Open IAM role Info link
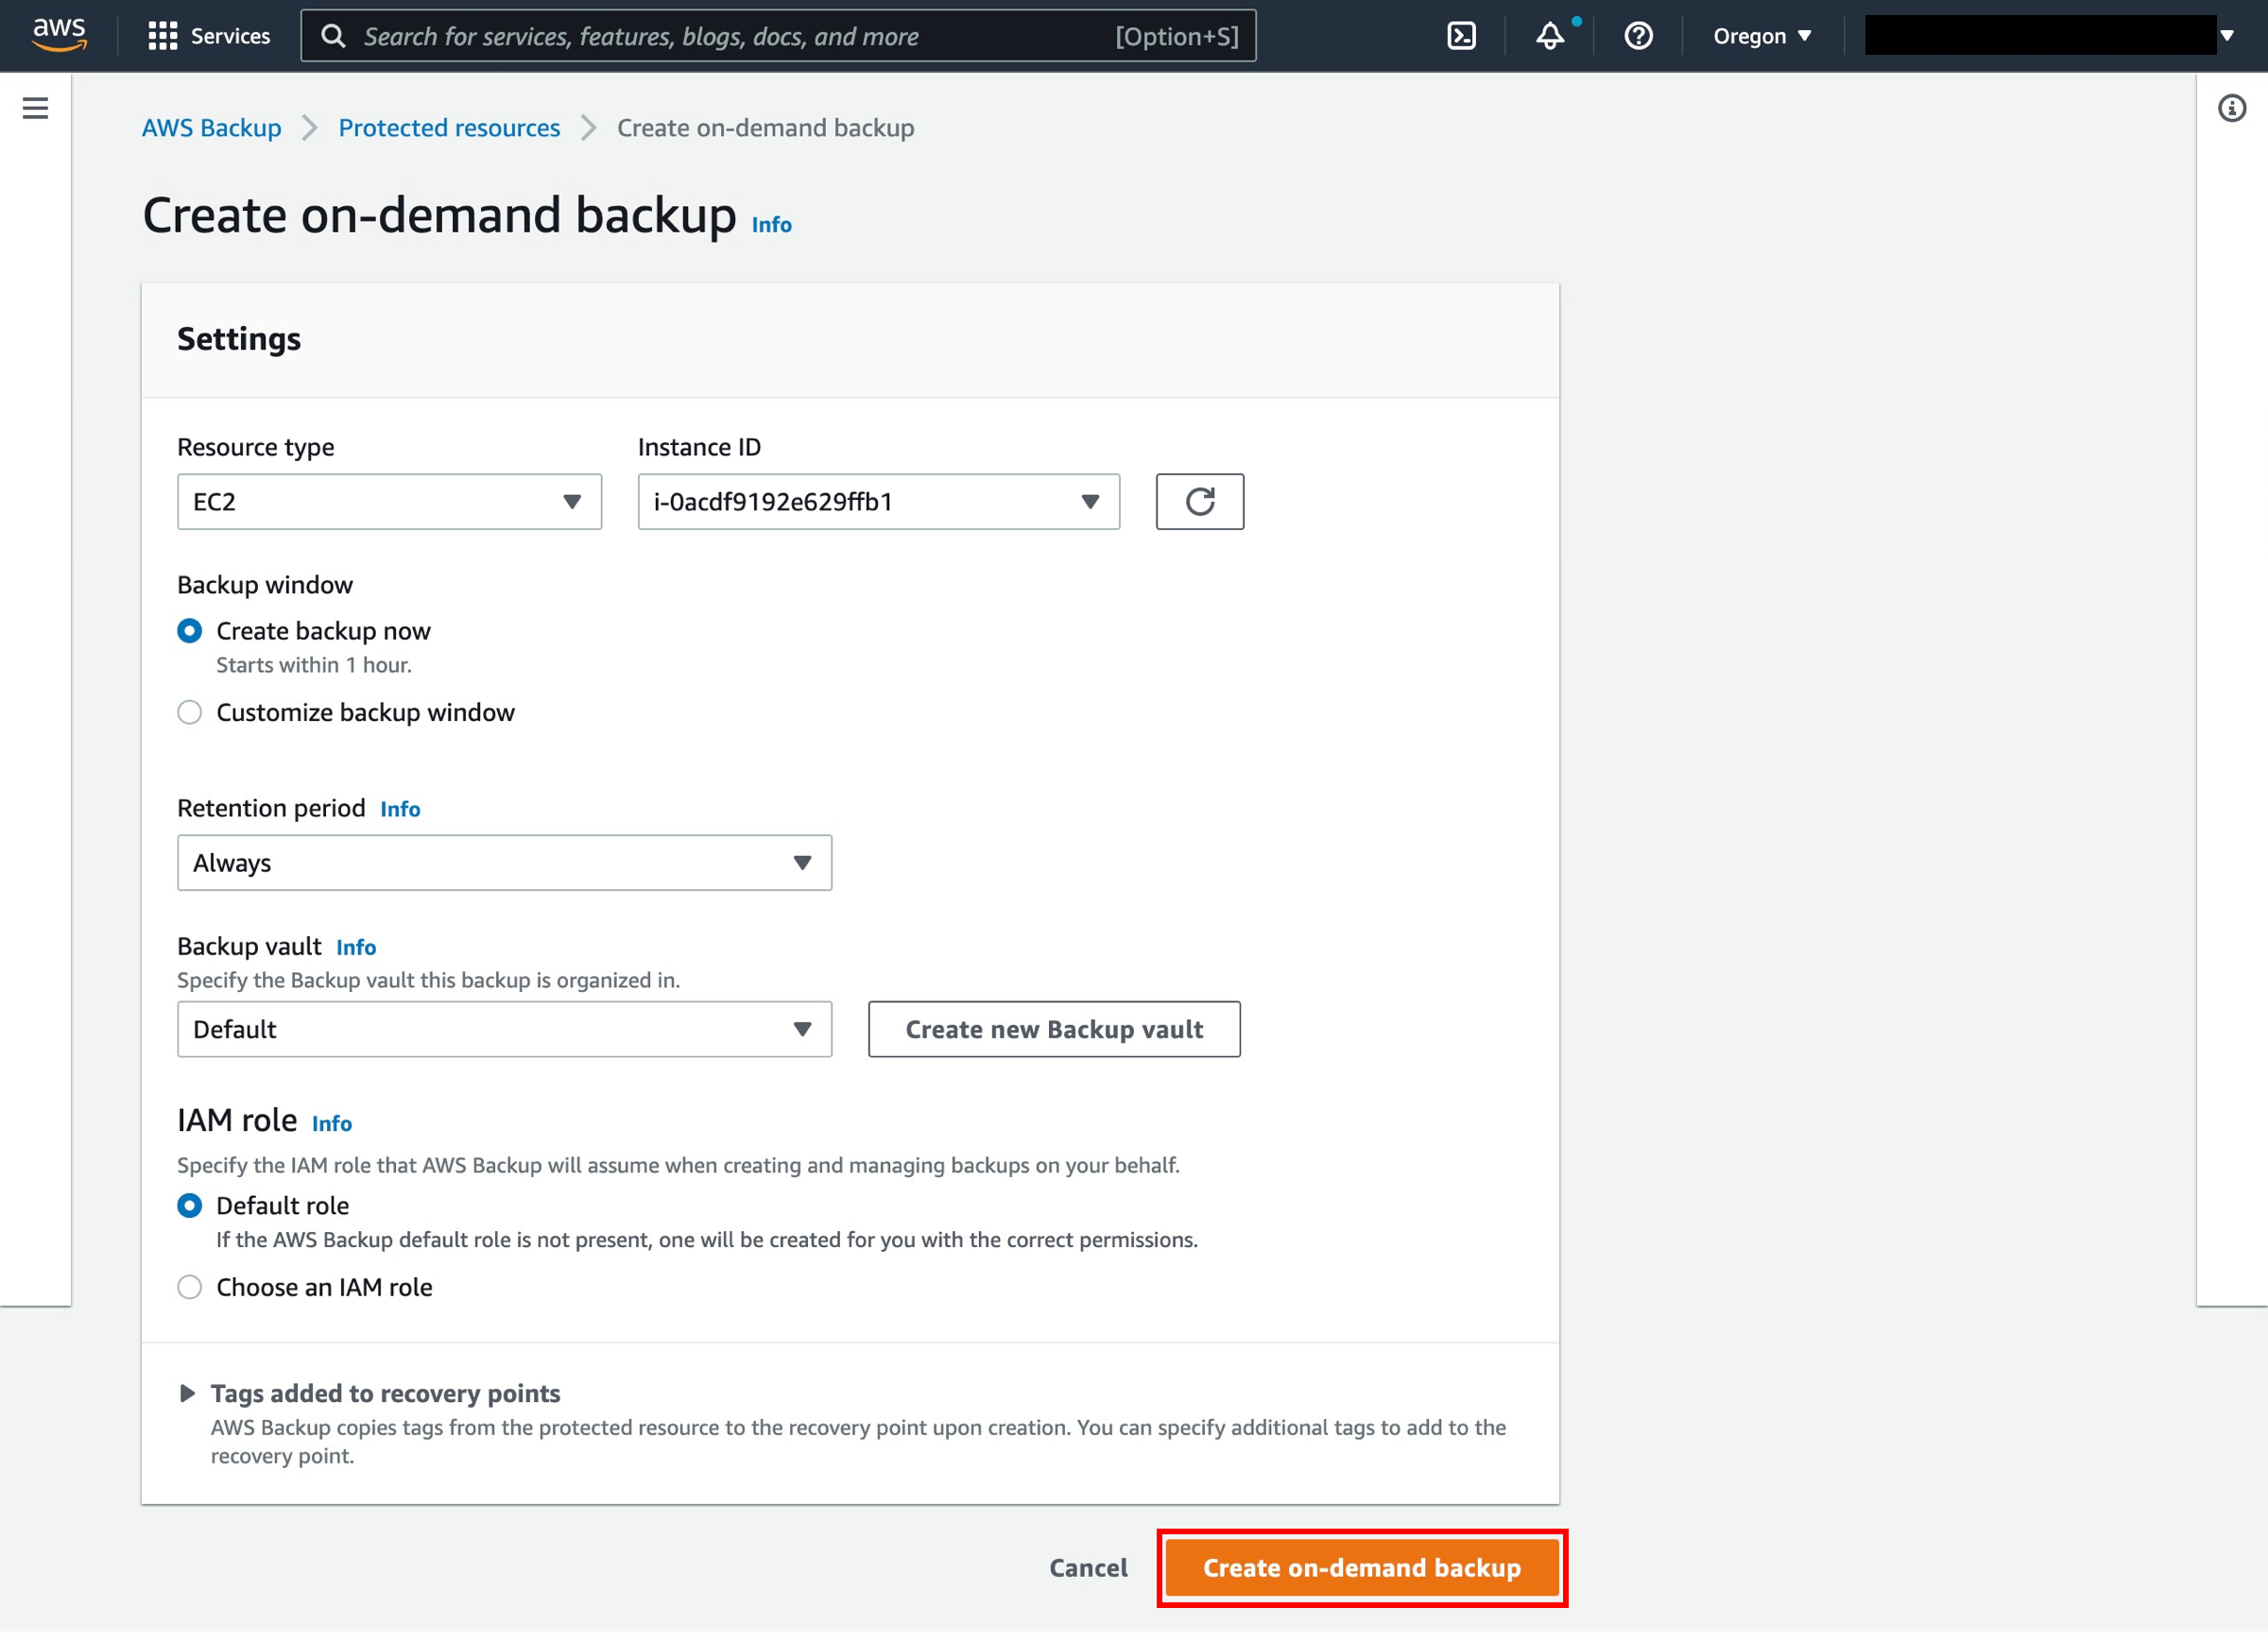Image resolution: width=2268 pixels, height=1642 pixels. click(x=331, y=1123)
